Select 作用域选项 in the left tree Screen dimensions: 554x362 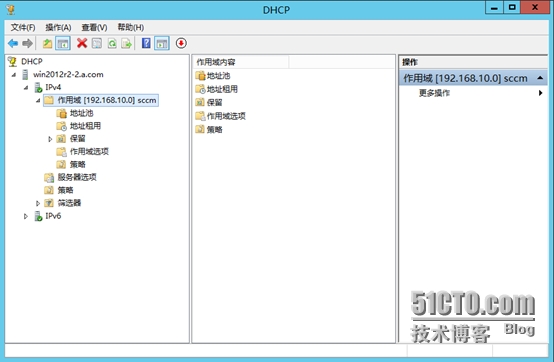pos(89,152)
